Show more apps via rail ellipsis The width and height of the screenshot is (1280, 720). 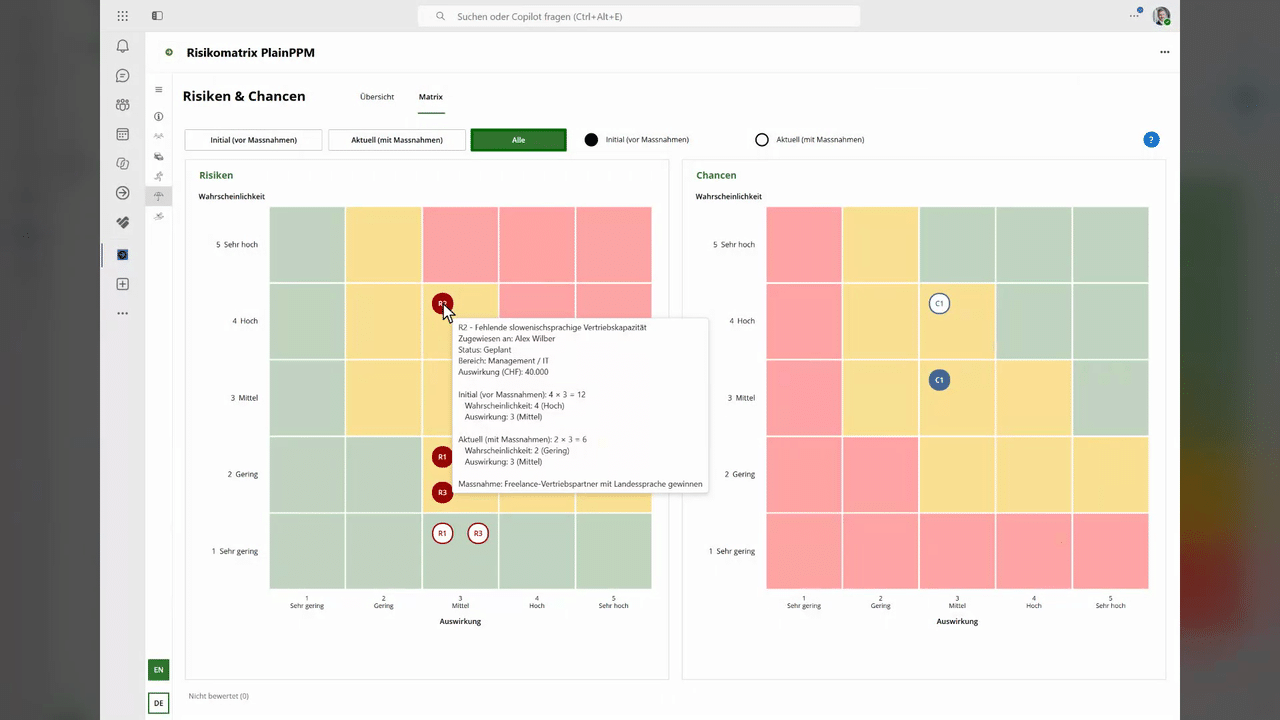123,314
